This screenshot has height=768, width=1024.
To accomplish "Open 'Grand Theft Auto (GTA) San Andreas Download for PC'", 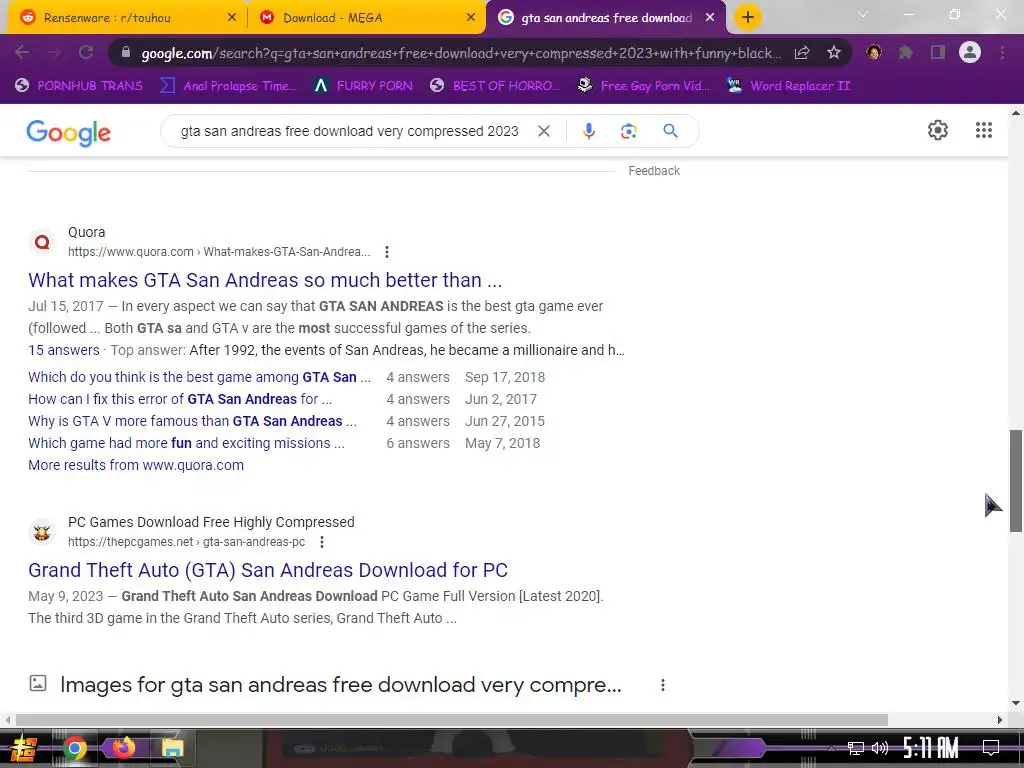I will pyautogui.click(x=268, y=570).
